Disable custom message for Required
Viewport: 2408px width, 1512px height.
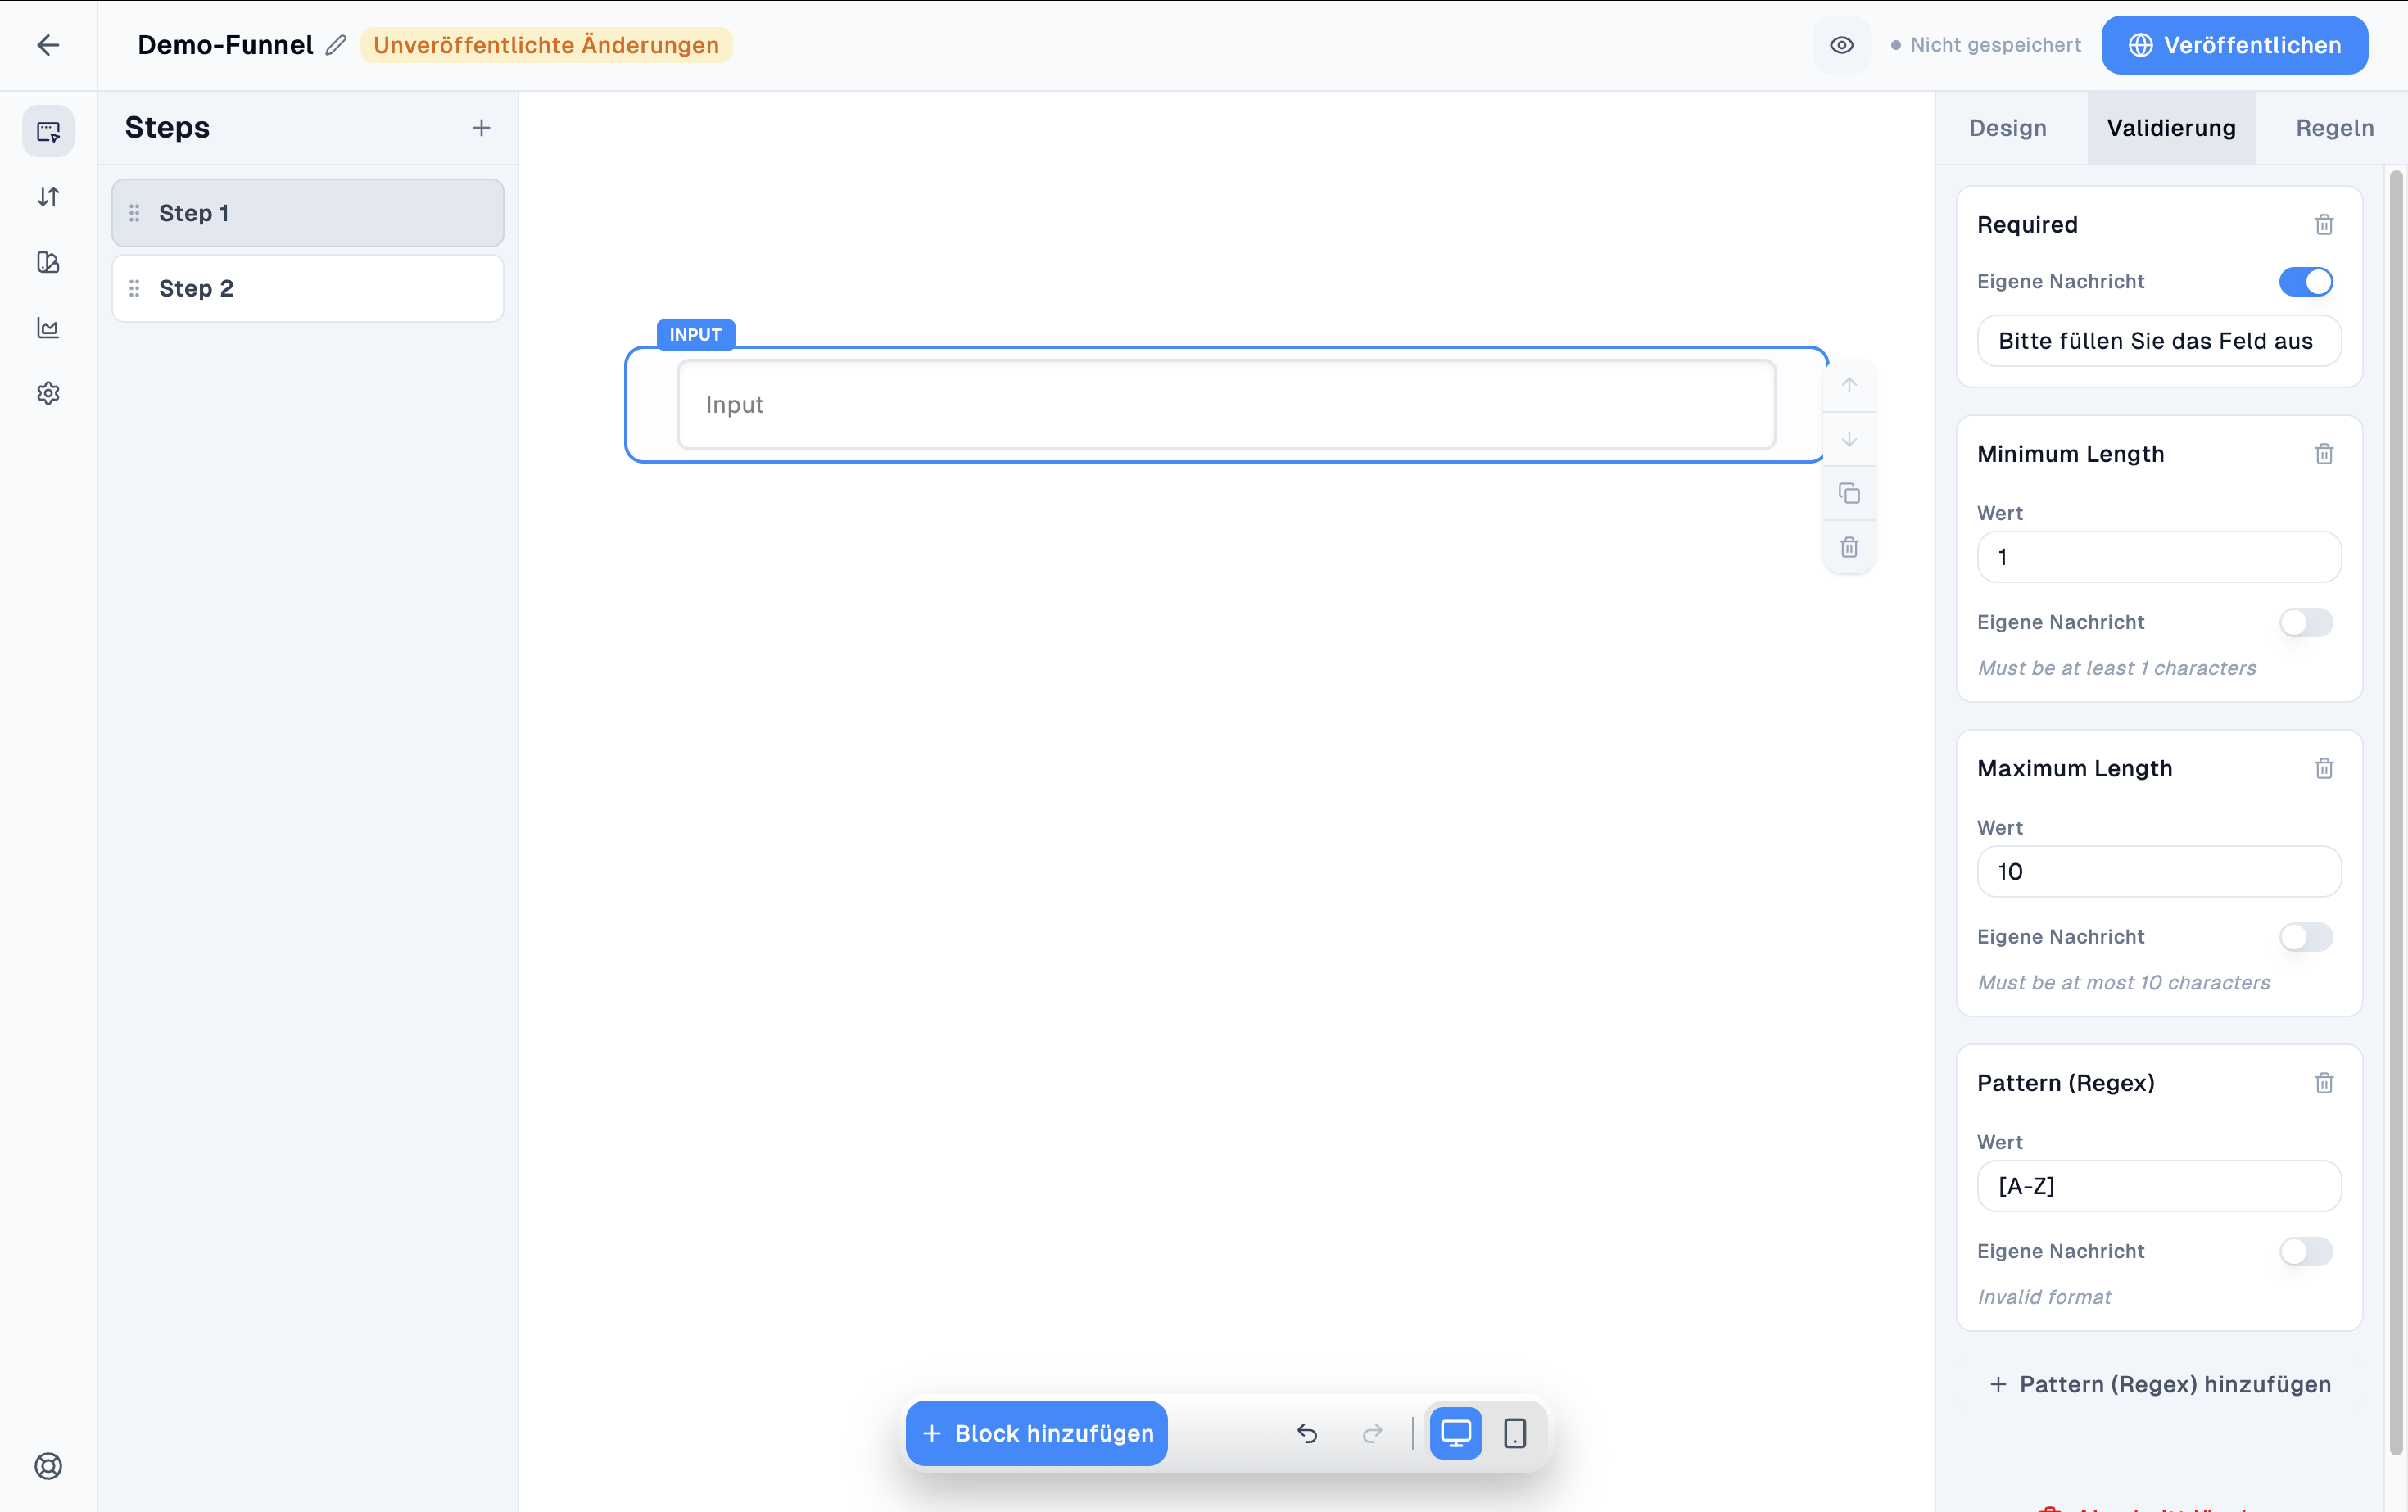point(2306,282)
